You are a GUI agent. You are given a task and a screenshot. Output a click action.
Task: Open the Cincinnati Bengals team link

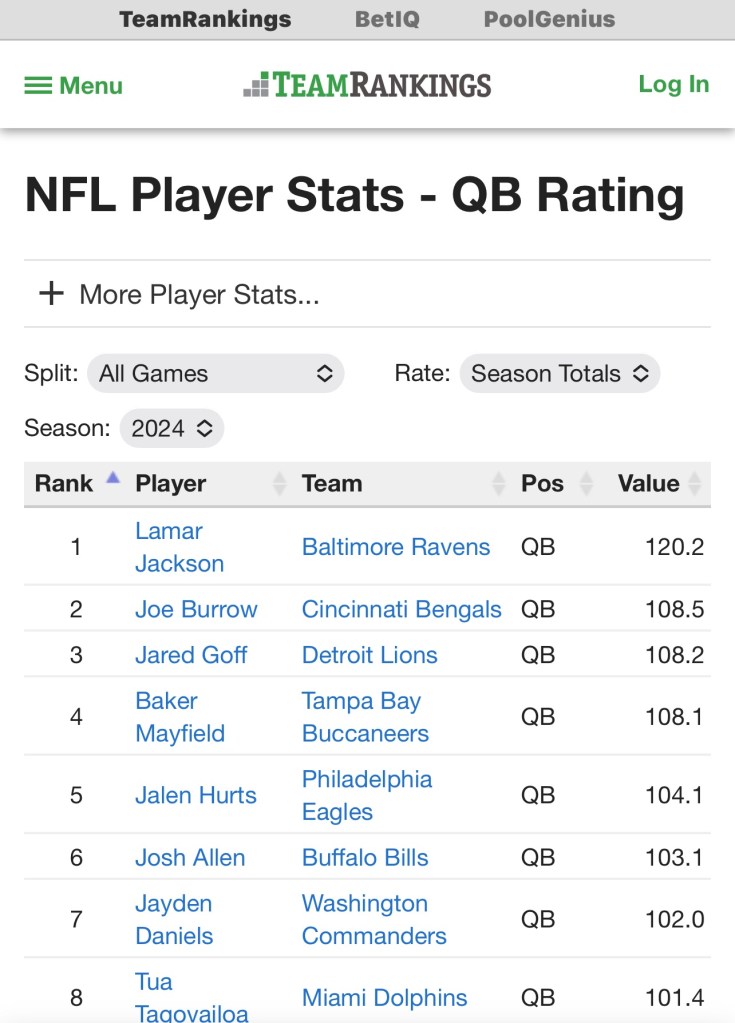(401, 609)
